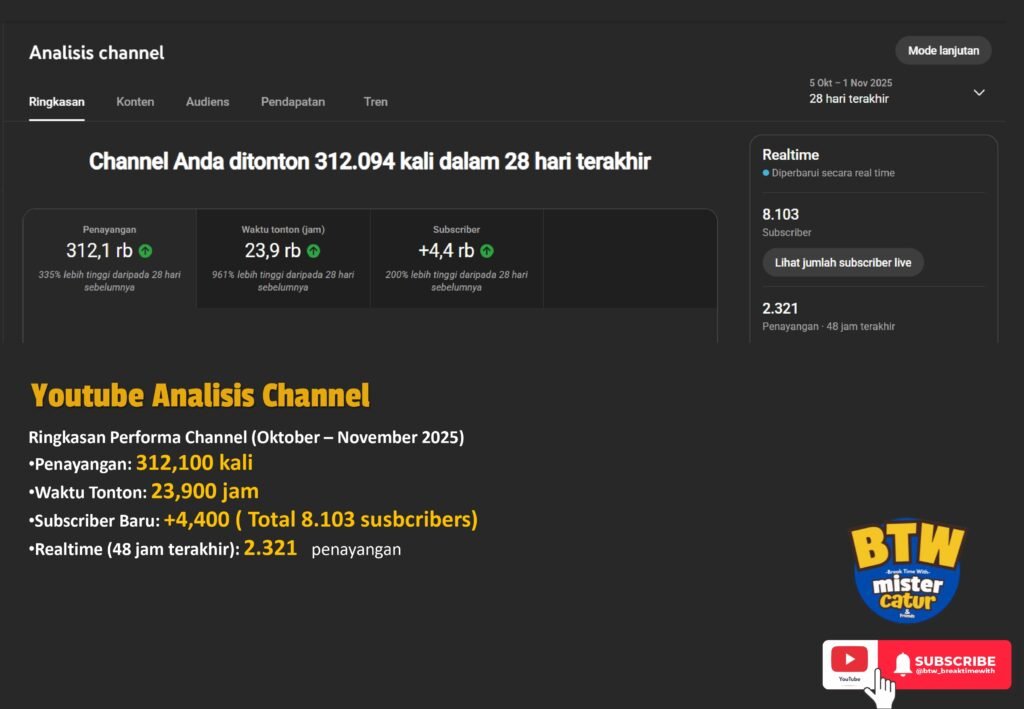1024x709 pixels.
Task: Select the Waktu tonton (jam) metric card
Action: 283,258
